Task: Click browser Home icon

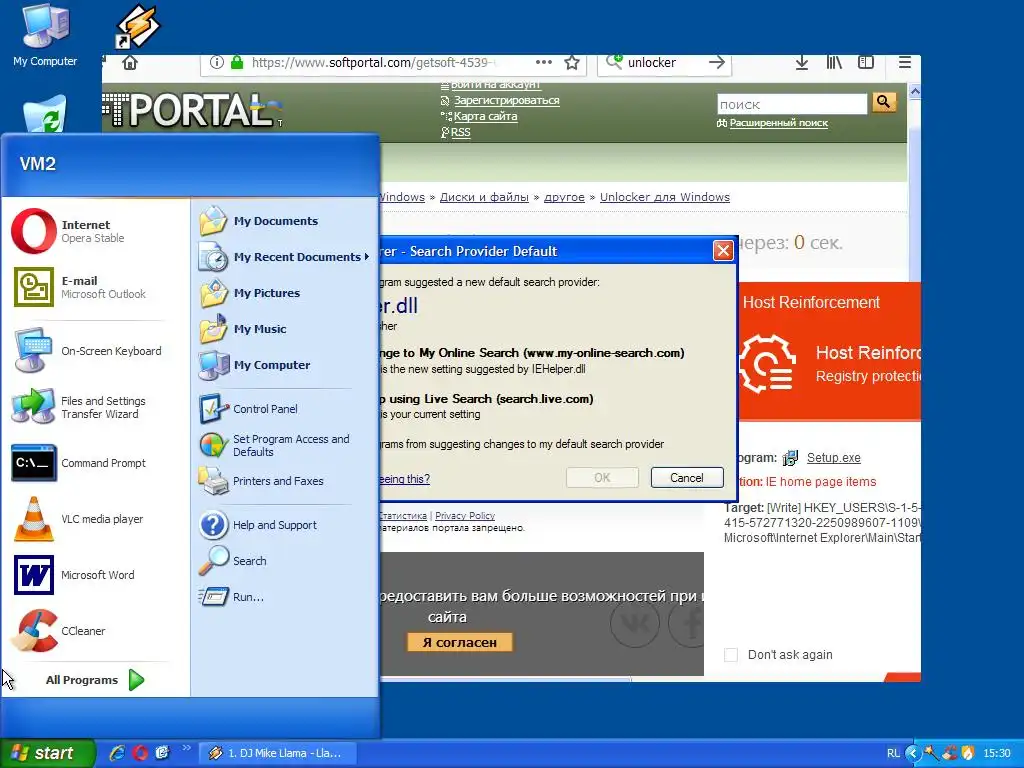Action: pyautogui.click(x=130, y=63)
